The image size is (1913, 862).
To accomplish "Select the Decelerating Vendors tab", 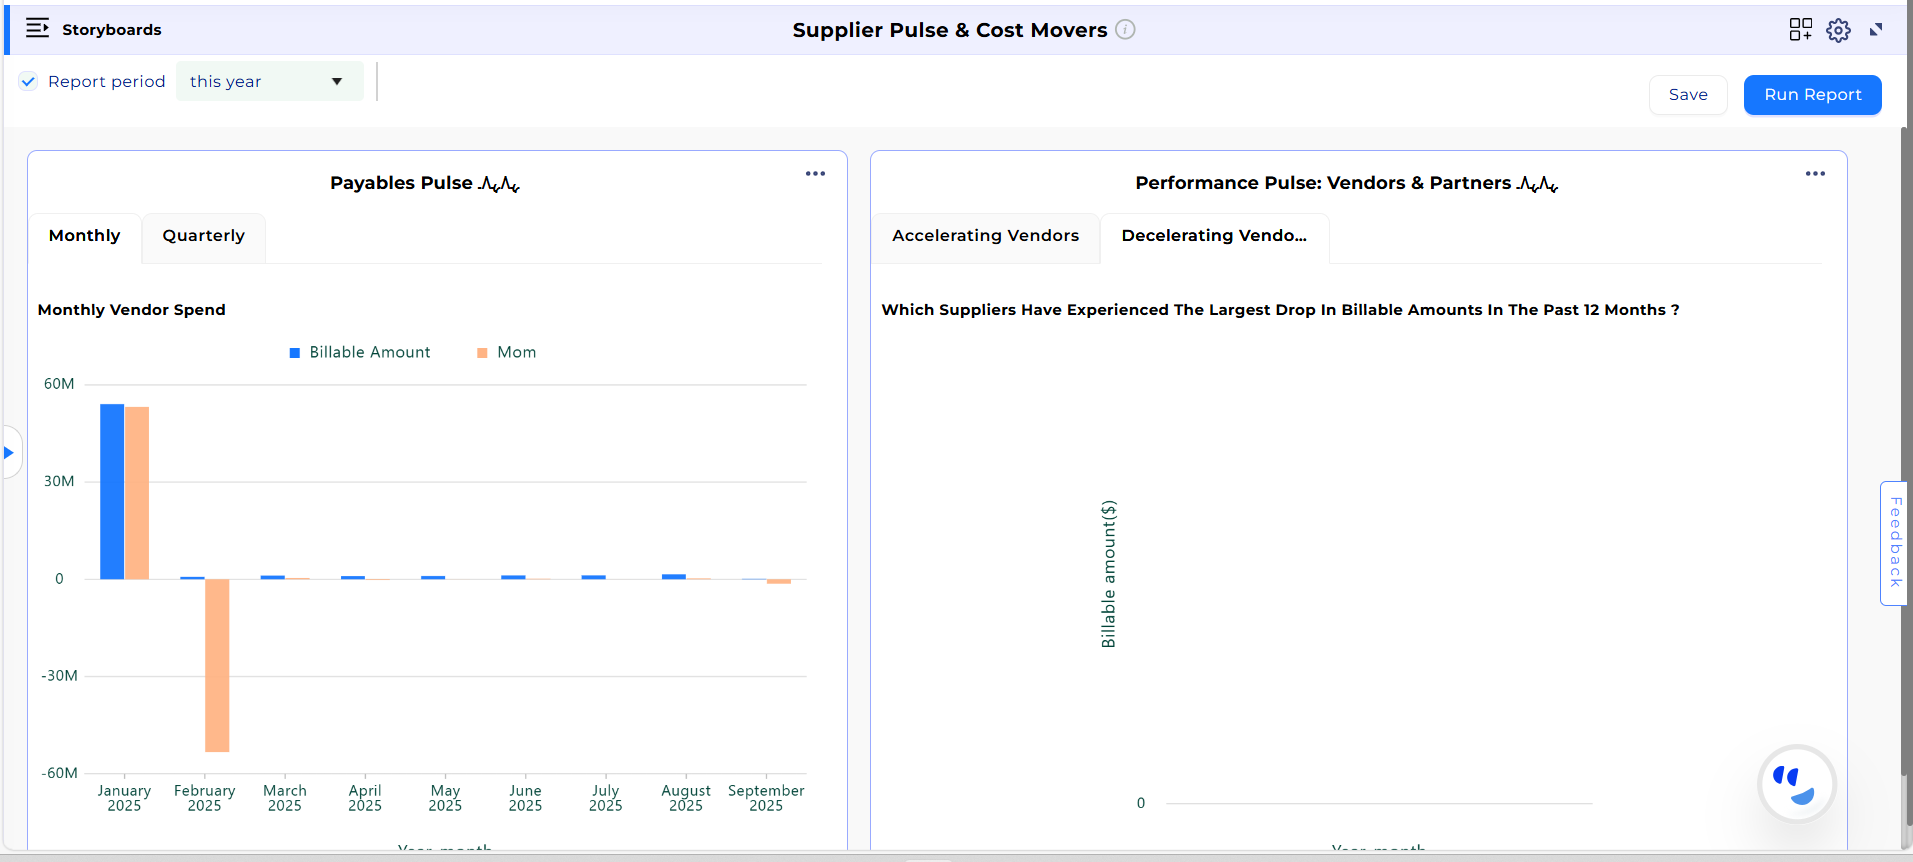I will [1214, 236].
